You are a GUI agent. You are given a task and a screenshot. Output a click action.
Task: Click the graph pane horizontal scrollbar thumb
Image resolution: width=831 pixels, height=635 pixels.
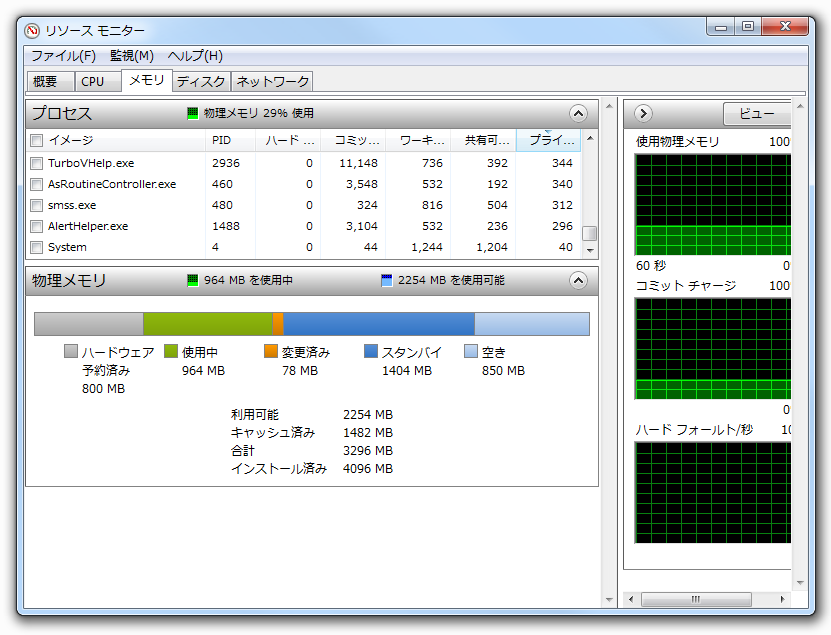pyautogui.click(x=695, y=599)
